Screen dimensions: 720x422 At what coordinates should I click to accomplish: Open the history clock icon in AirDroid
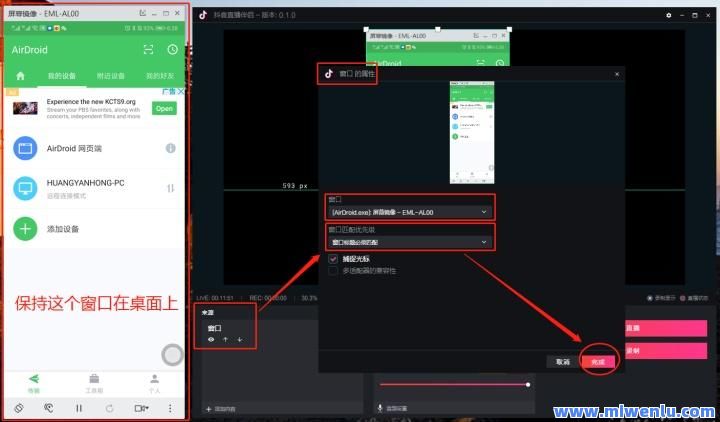(x=173, y=50)
